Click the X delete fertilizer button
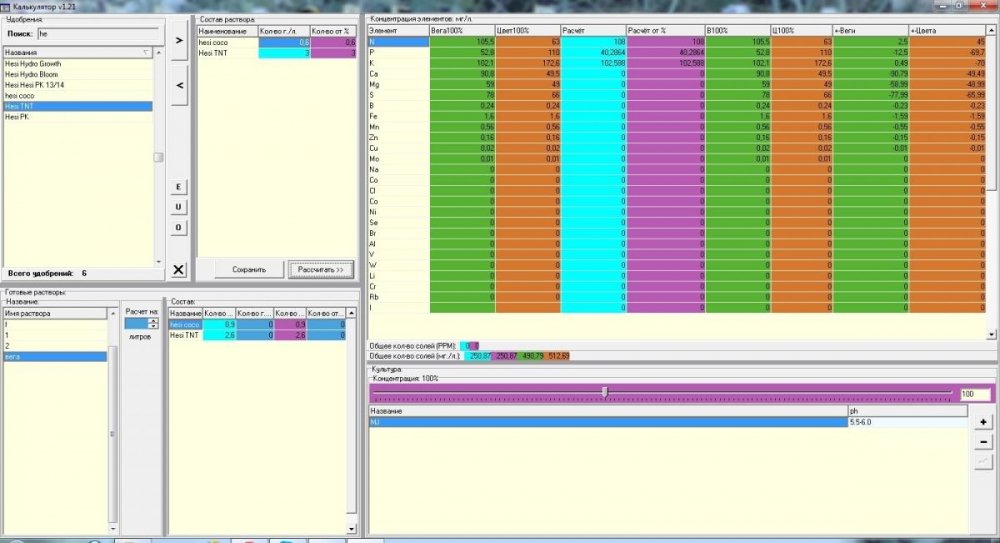The image size is (1000, 543). 179,270
